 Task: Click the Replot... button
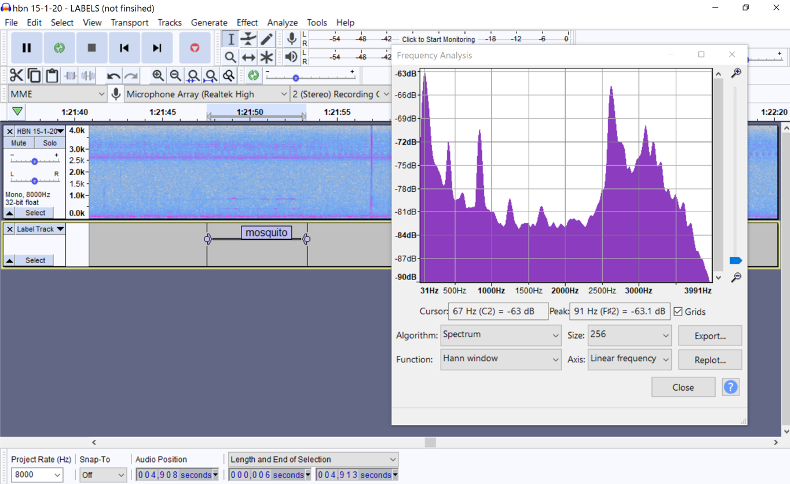click(x=710, y=360)
